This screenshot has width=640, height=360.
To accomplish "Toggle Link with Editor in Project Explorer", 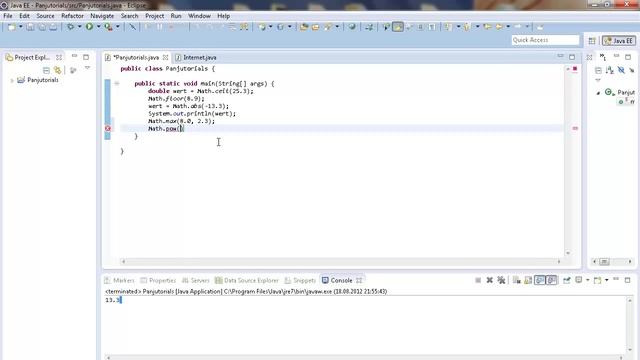I will 58,70.
